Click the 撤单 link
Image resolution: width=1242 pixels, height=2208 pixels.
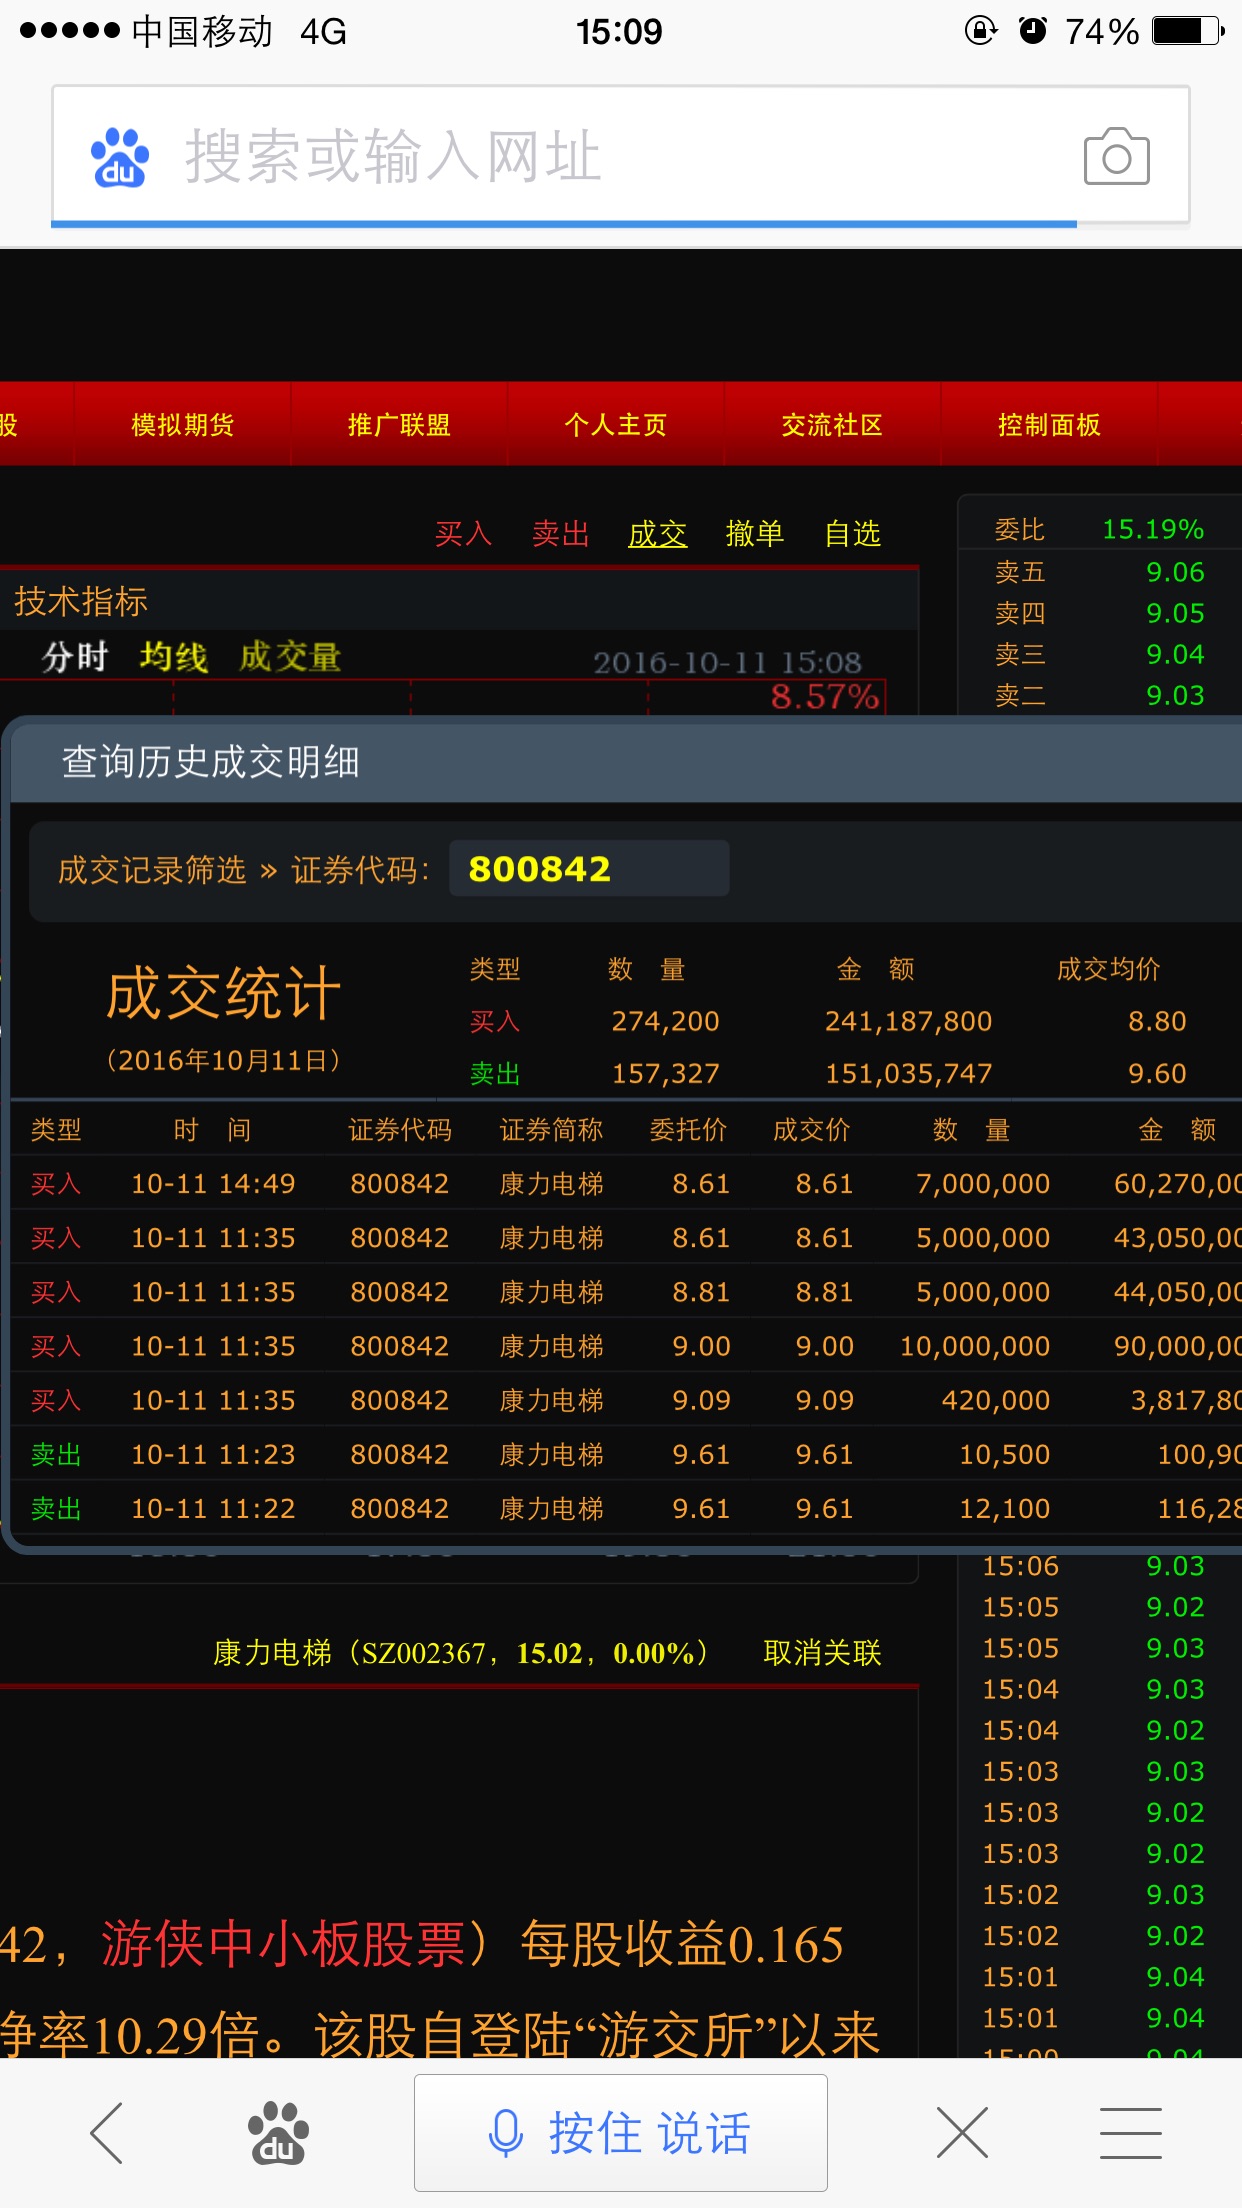tap(754, 534)
